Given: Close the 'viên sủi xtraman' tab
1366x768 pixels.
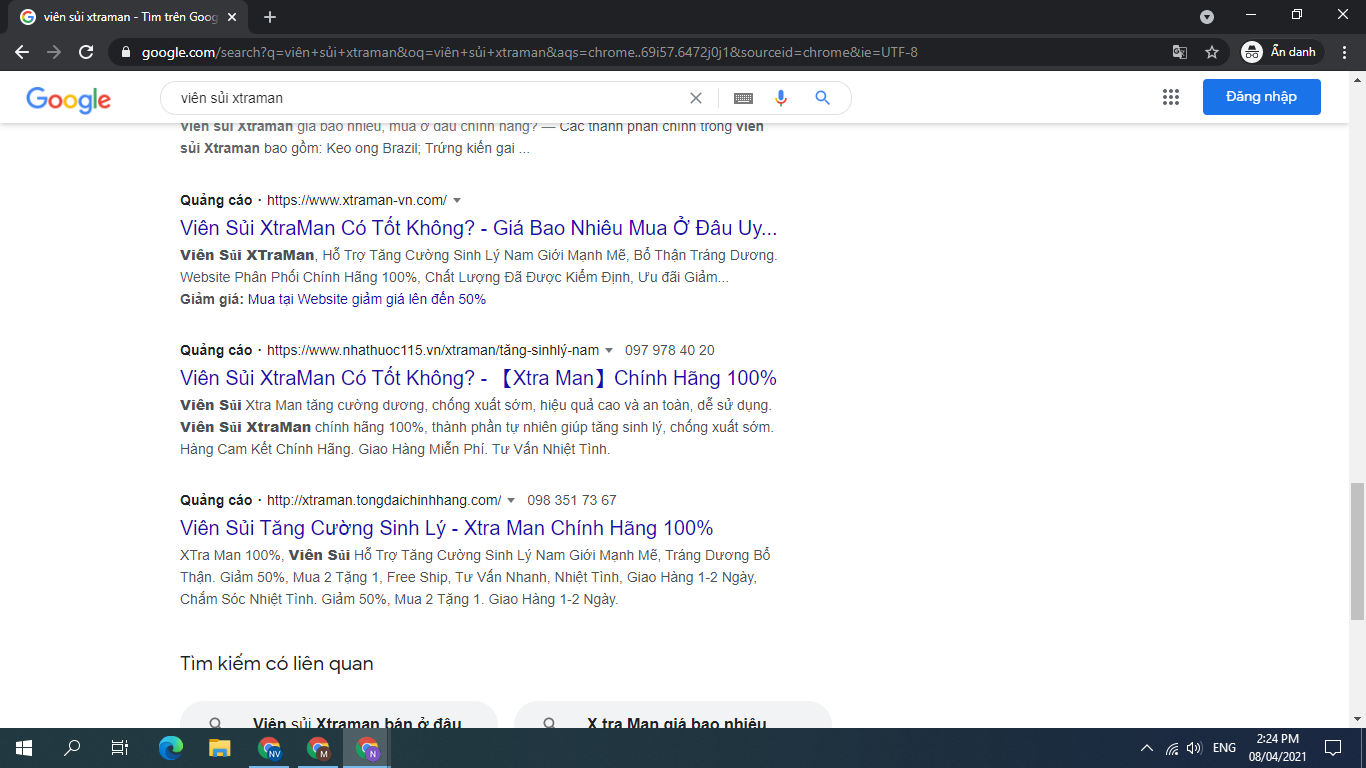Looking at the screenshot, I should click(x=233, y=17).
